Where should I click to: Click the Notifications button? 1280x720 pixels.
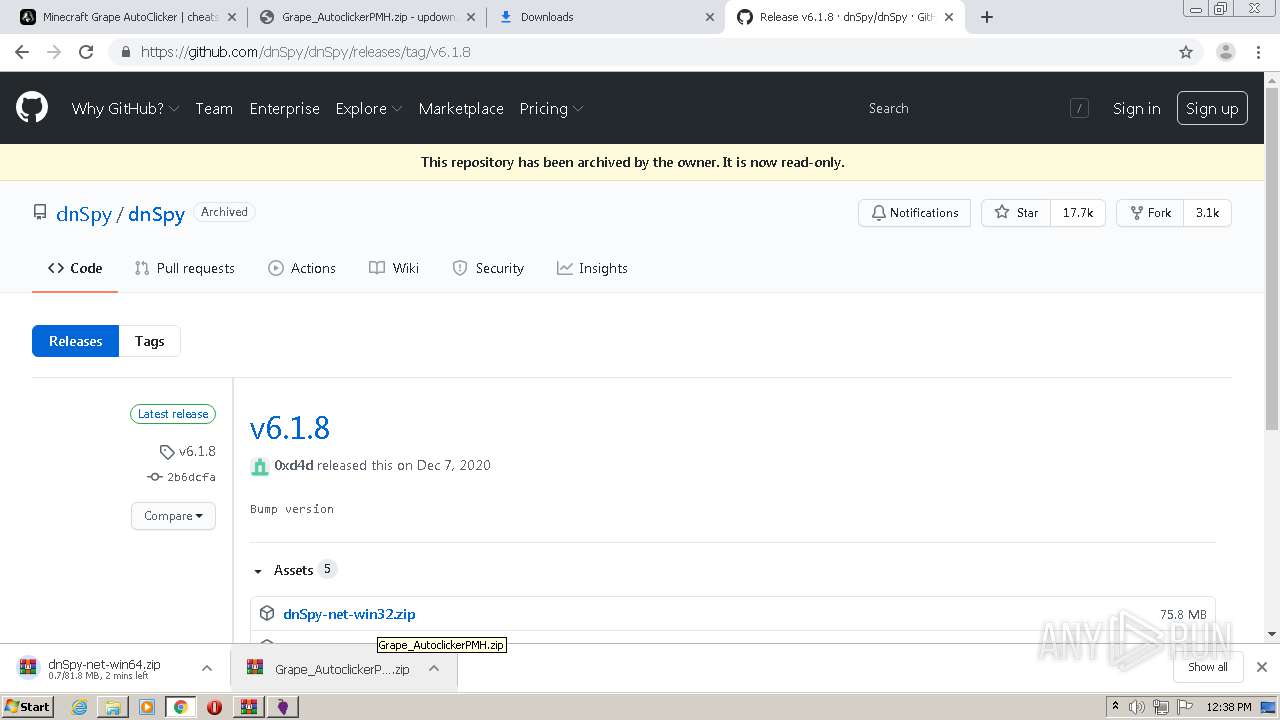tap(914, 213)
